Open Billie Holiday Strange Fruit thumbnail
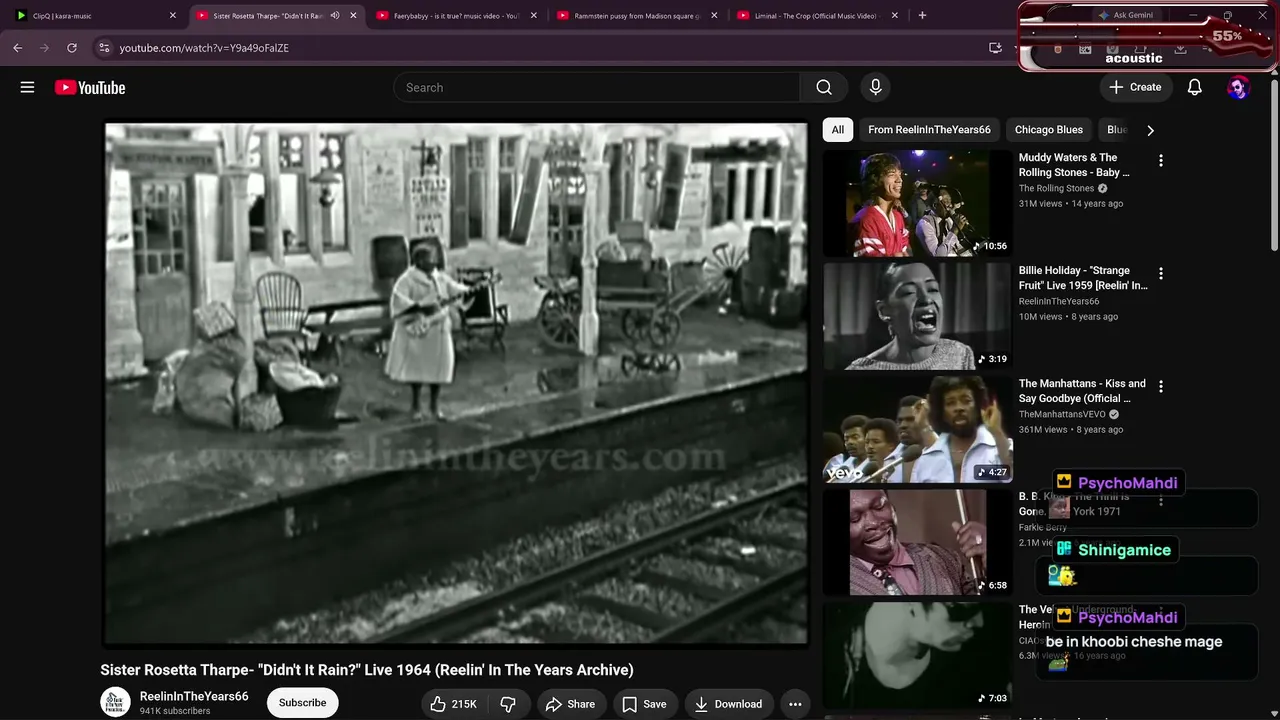Viewport: 1280px width, 720px height. tap(917, 316)
